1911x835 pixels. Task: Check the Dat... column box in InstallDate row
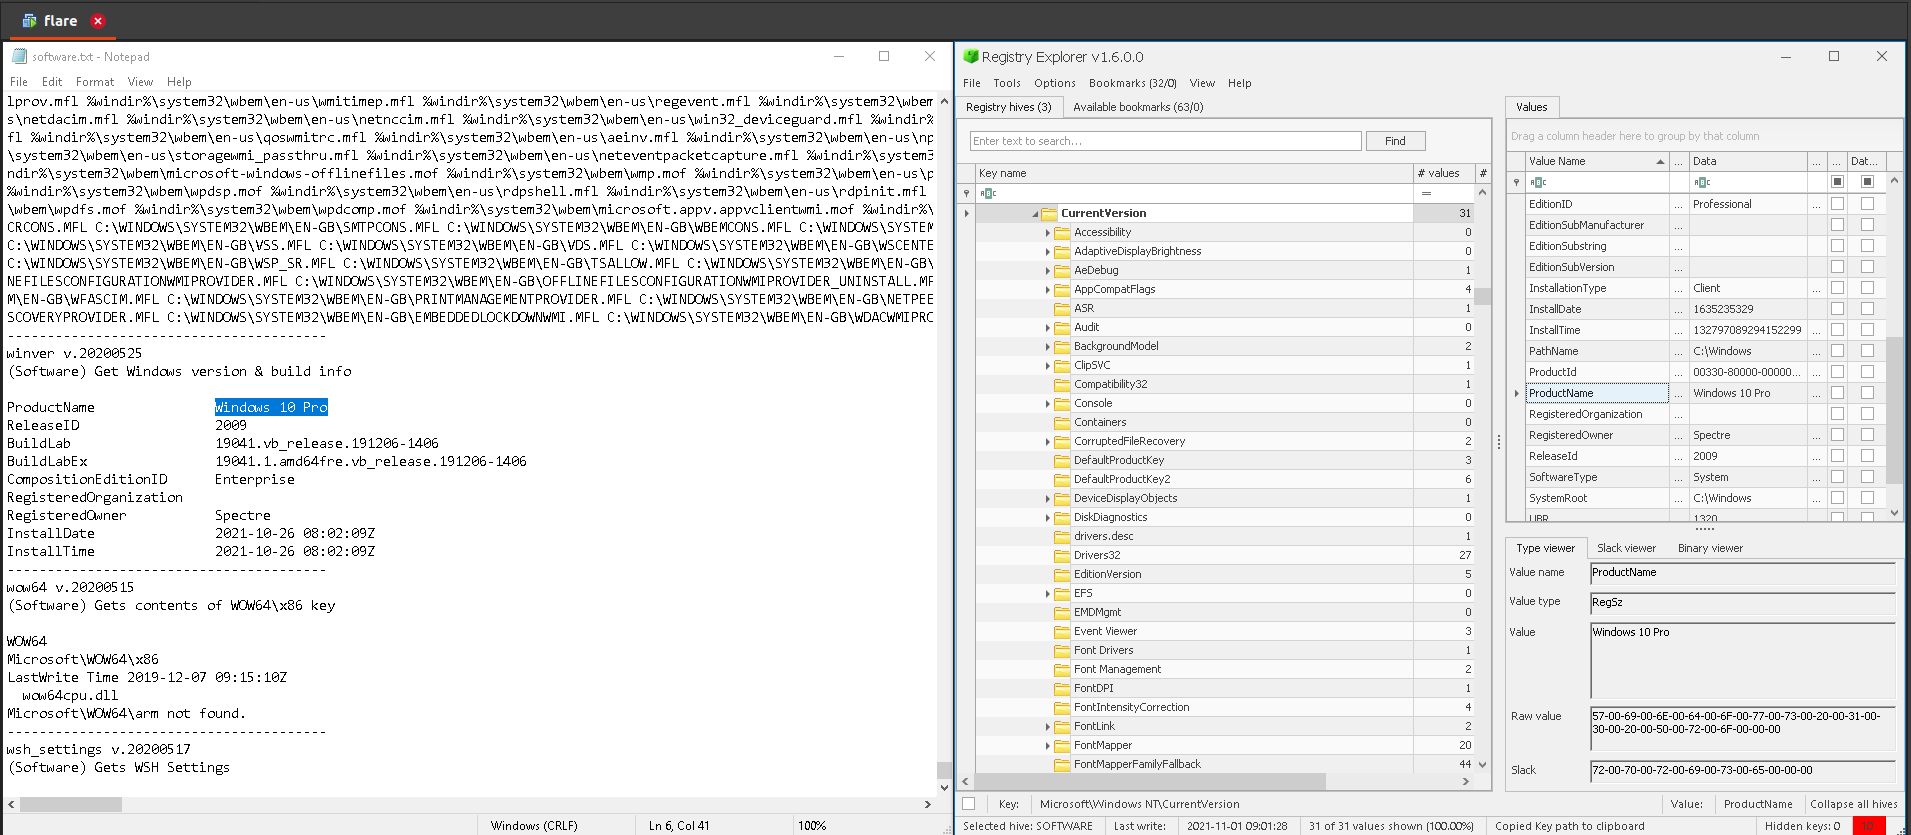[x=1867, y=308]
